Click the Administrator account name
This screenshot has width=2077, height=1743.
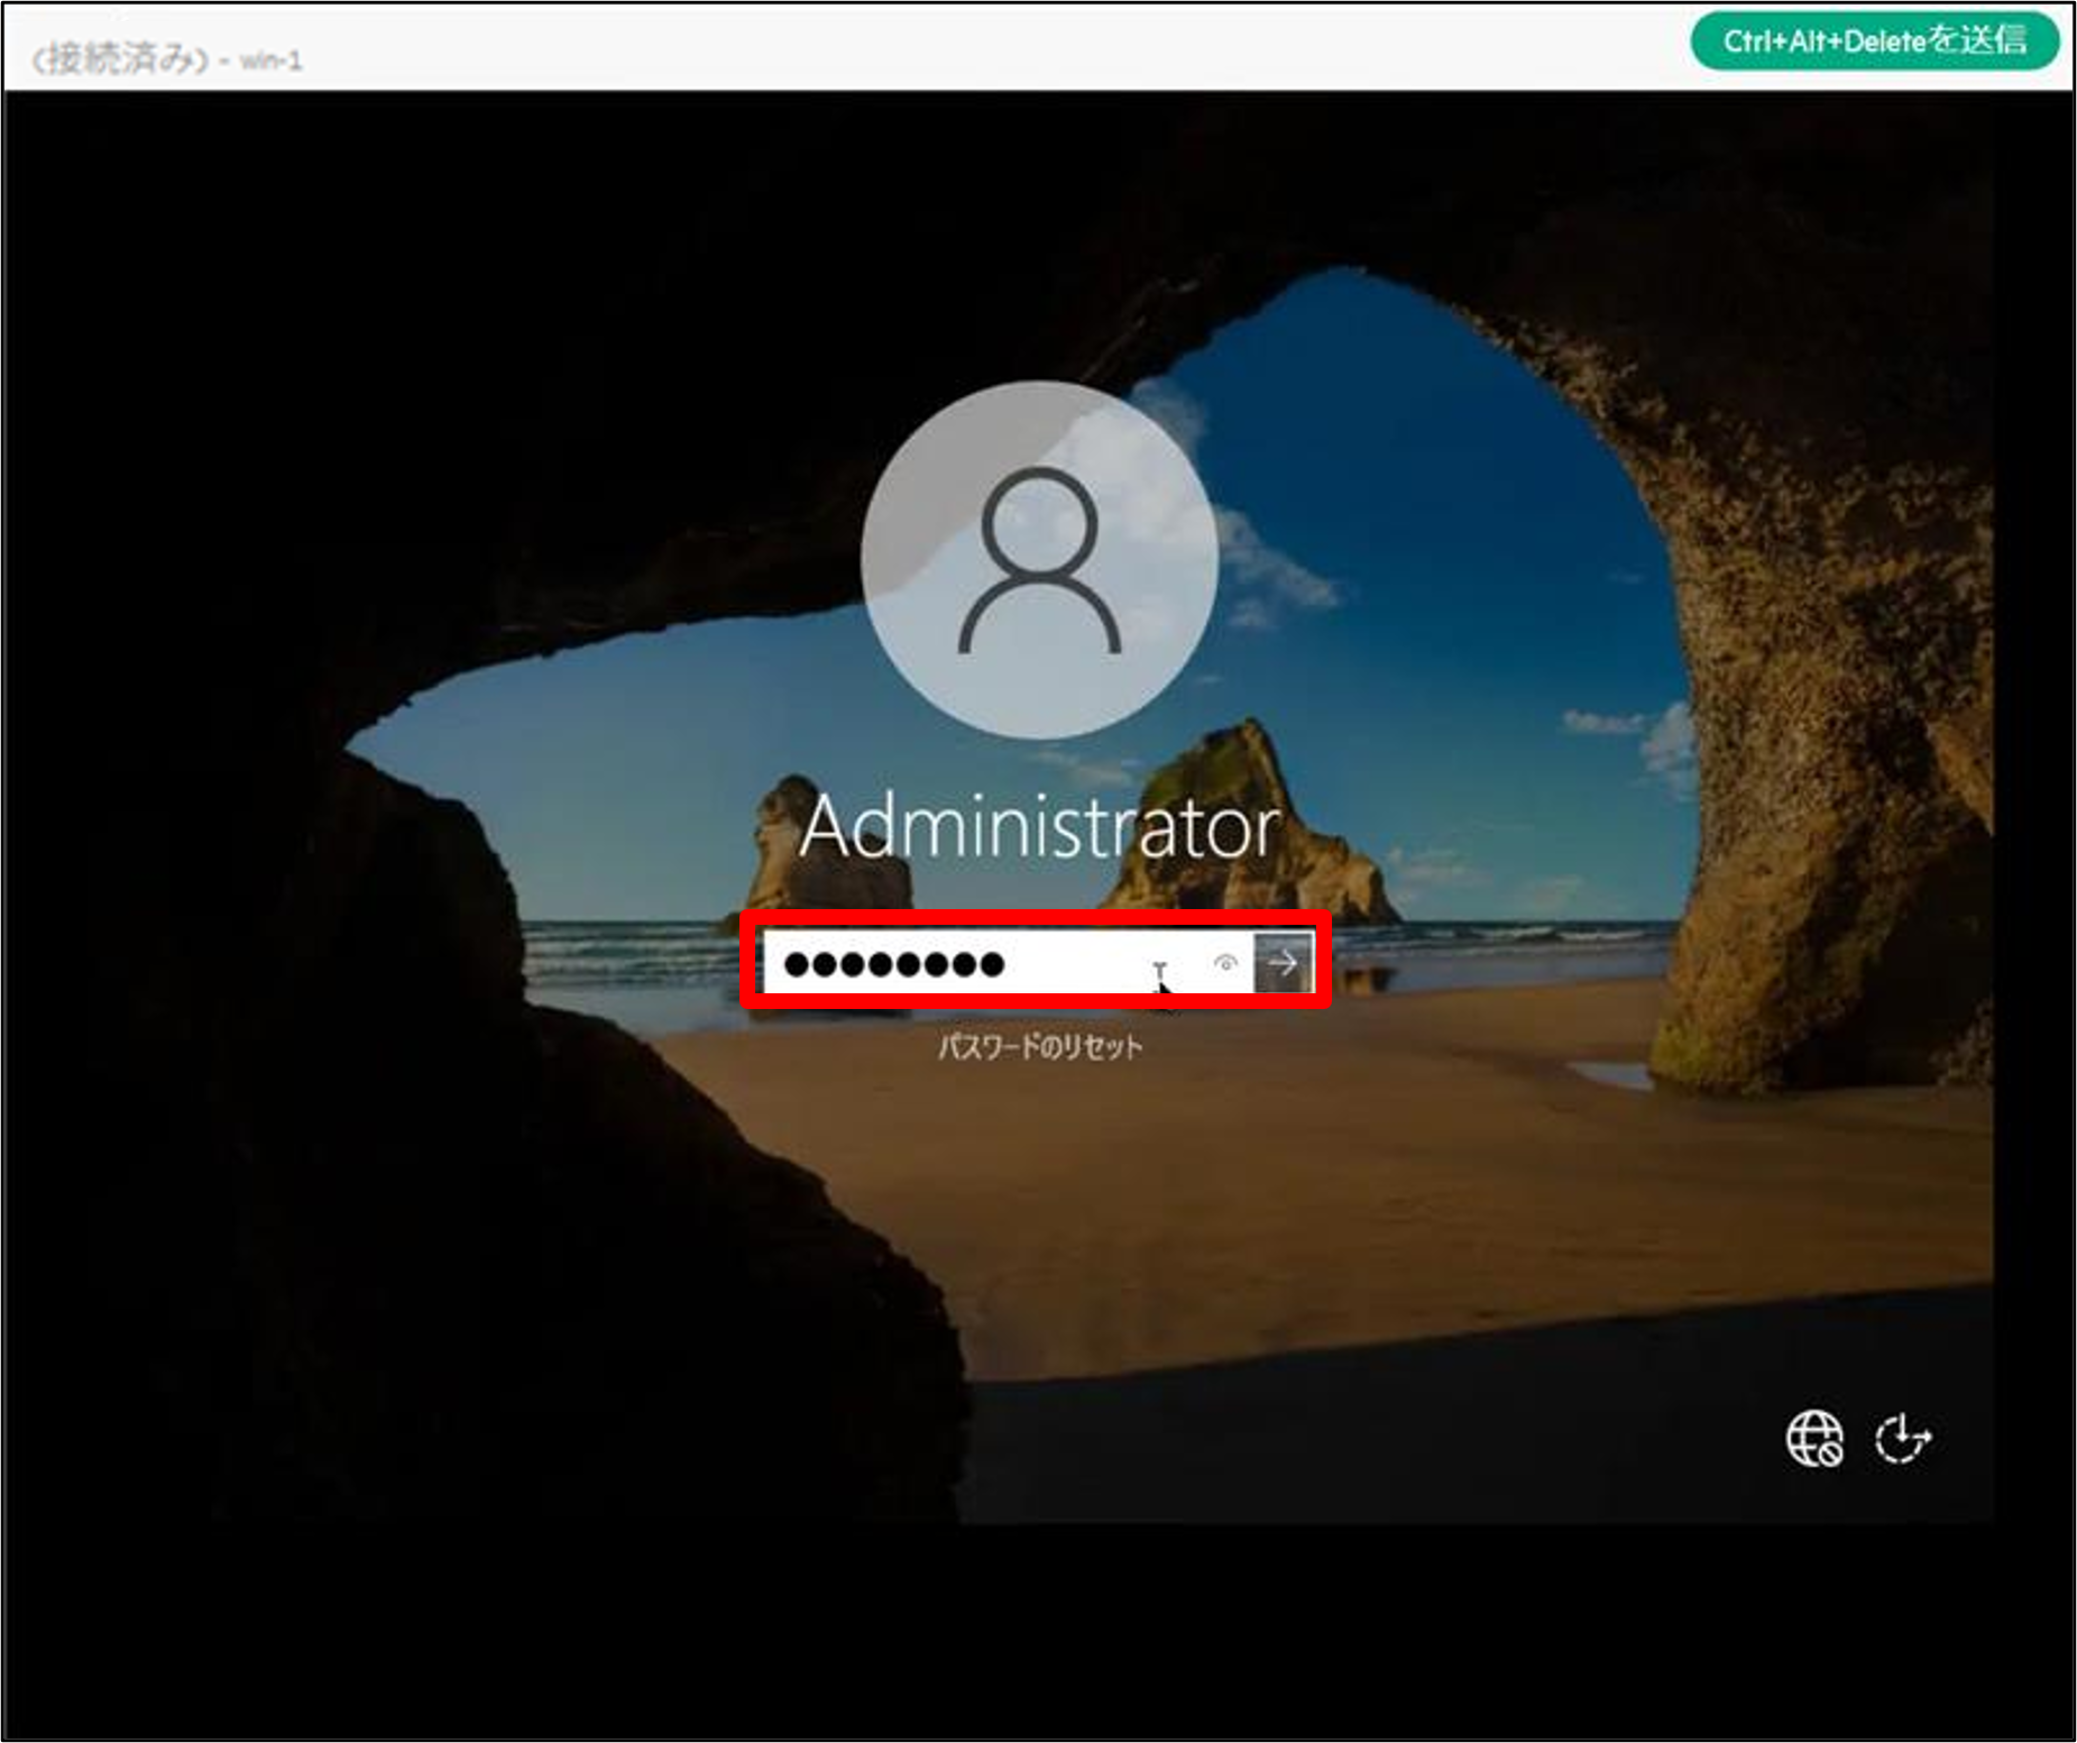click(x=1039, y=828)
